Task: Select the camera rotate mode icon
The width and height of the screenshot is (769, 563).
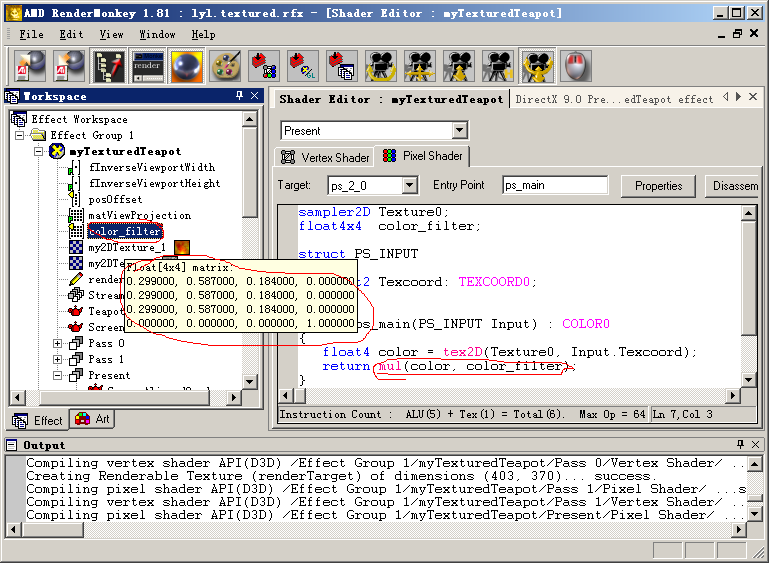Action: pyautogui.click(x=381, y=66)
